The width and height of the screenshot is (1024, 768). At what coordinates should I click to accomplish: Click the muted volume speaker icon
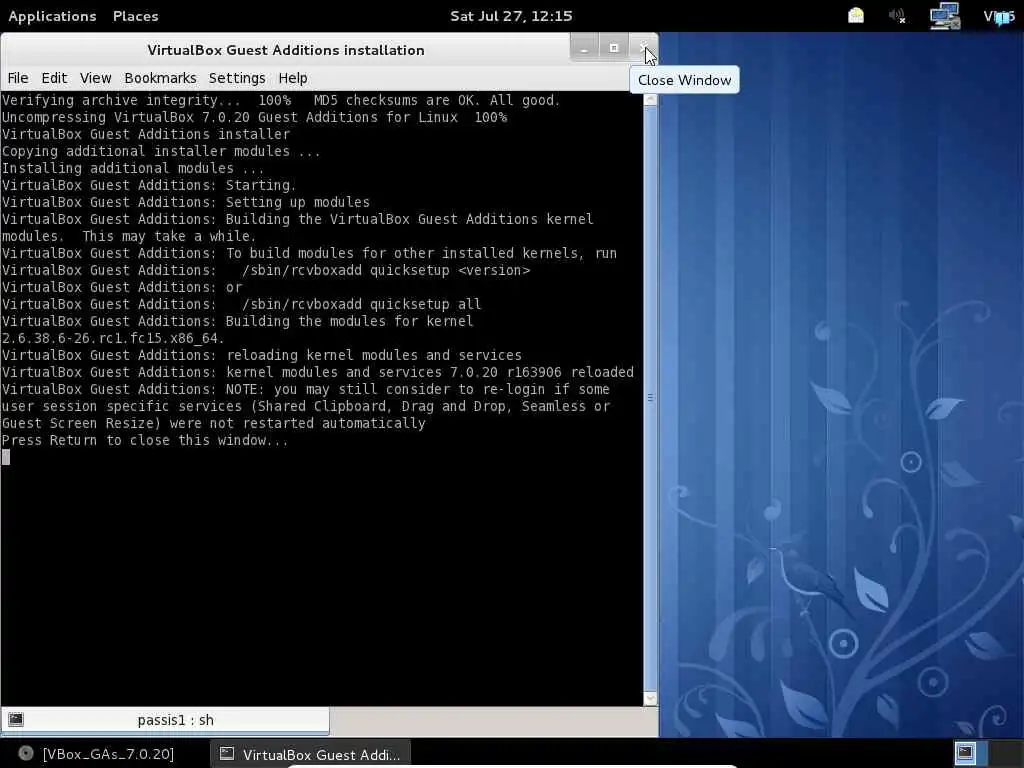(897, 16)
